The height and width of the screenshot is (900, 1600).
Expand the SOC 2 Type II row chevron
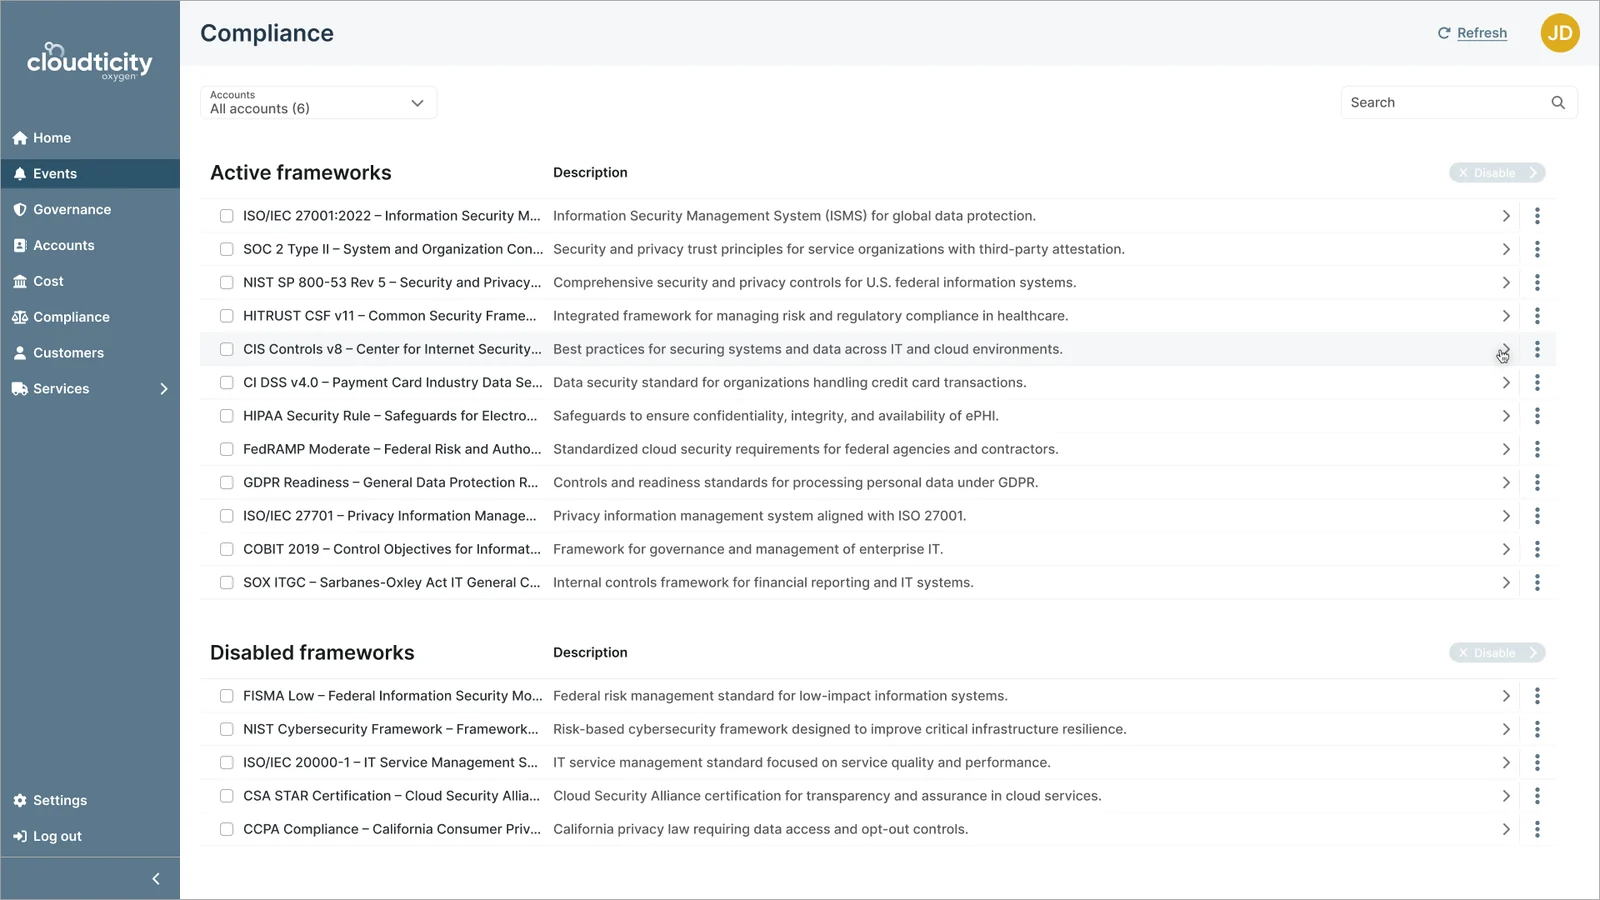coord(1506,249)
